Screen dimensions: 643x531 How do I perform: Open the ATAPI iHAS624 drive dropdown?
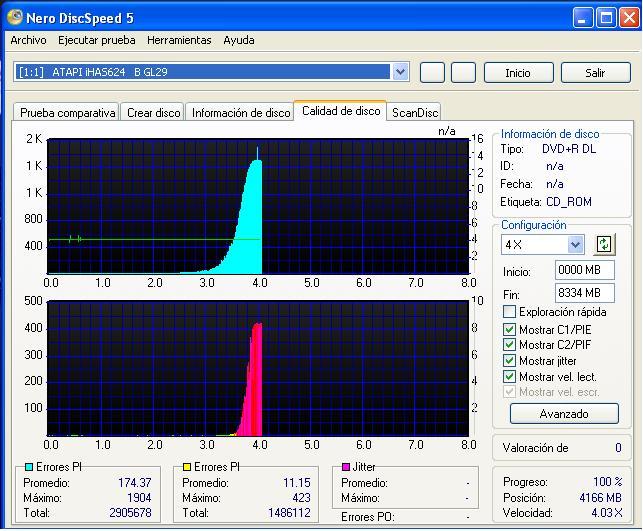point(401,72)
